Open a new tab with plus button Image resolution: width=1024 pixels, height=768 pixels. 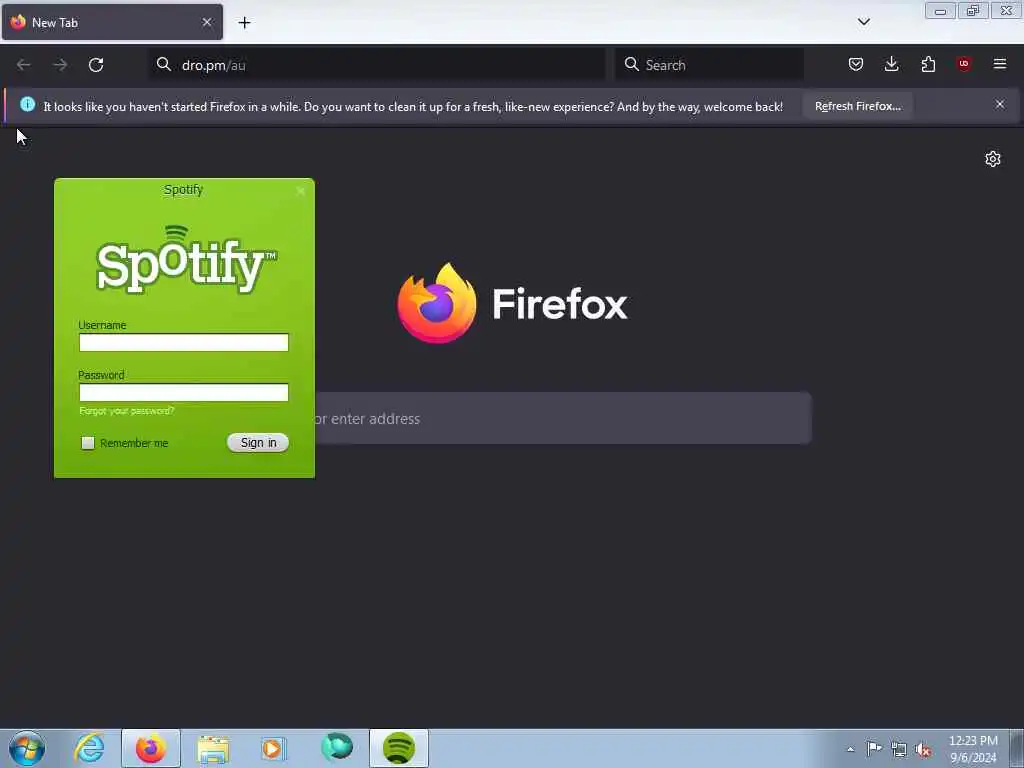point(244,23)
